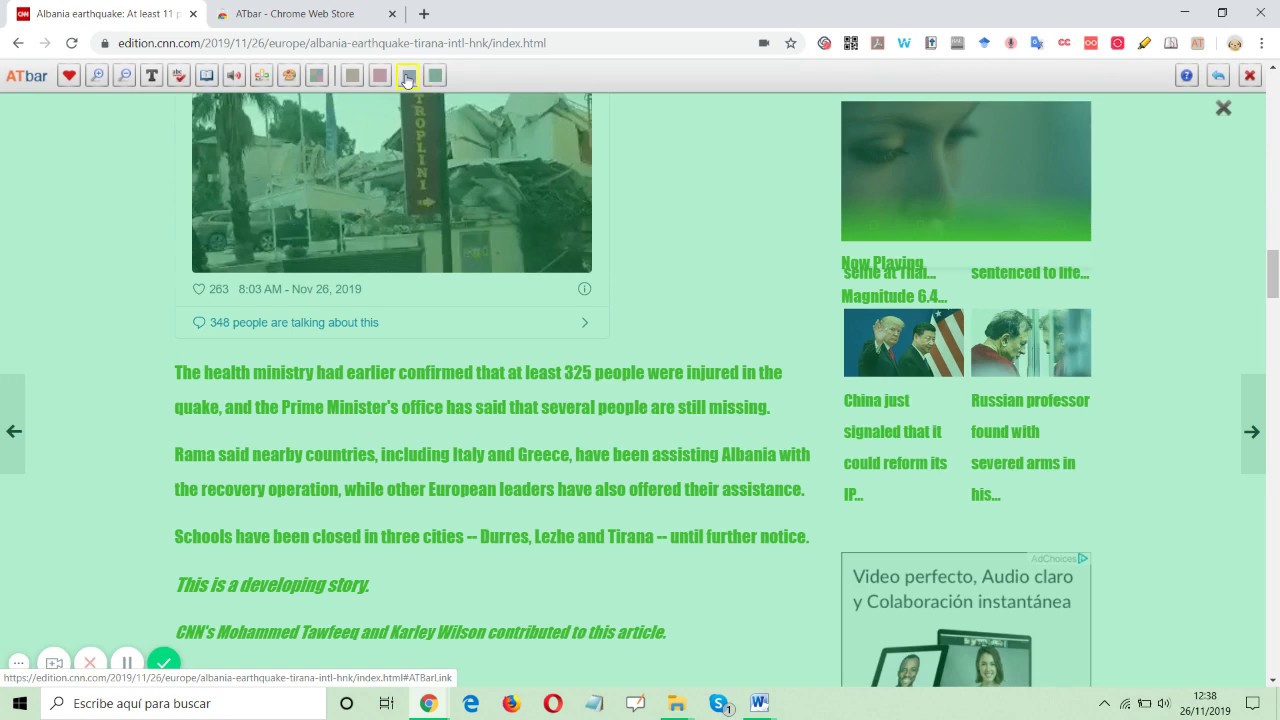The width and height of the screenshot is (1280, 720).
Task: Reload the current page
Action: pos(72,43)
